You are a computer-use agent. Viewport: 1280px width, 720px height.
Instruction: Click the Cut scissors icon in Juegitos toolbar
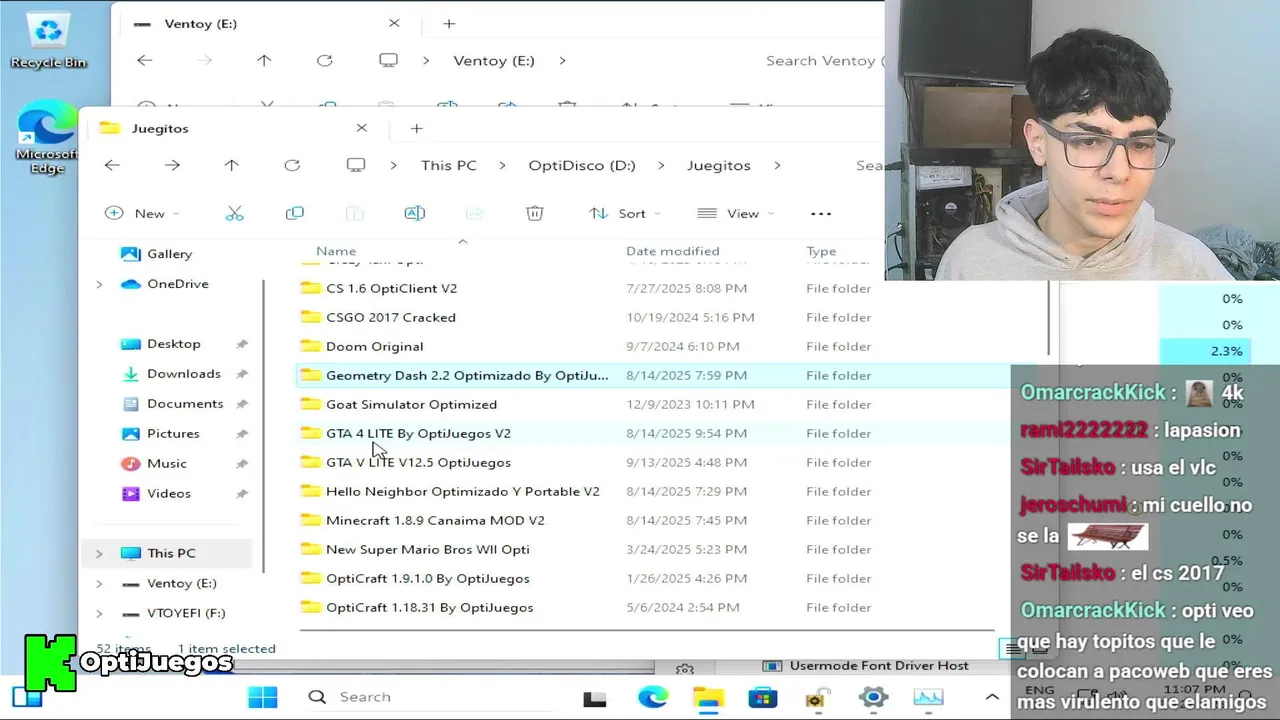click(x=234, y=213)
